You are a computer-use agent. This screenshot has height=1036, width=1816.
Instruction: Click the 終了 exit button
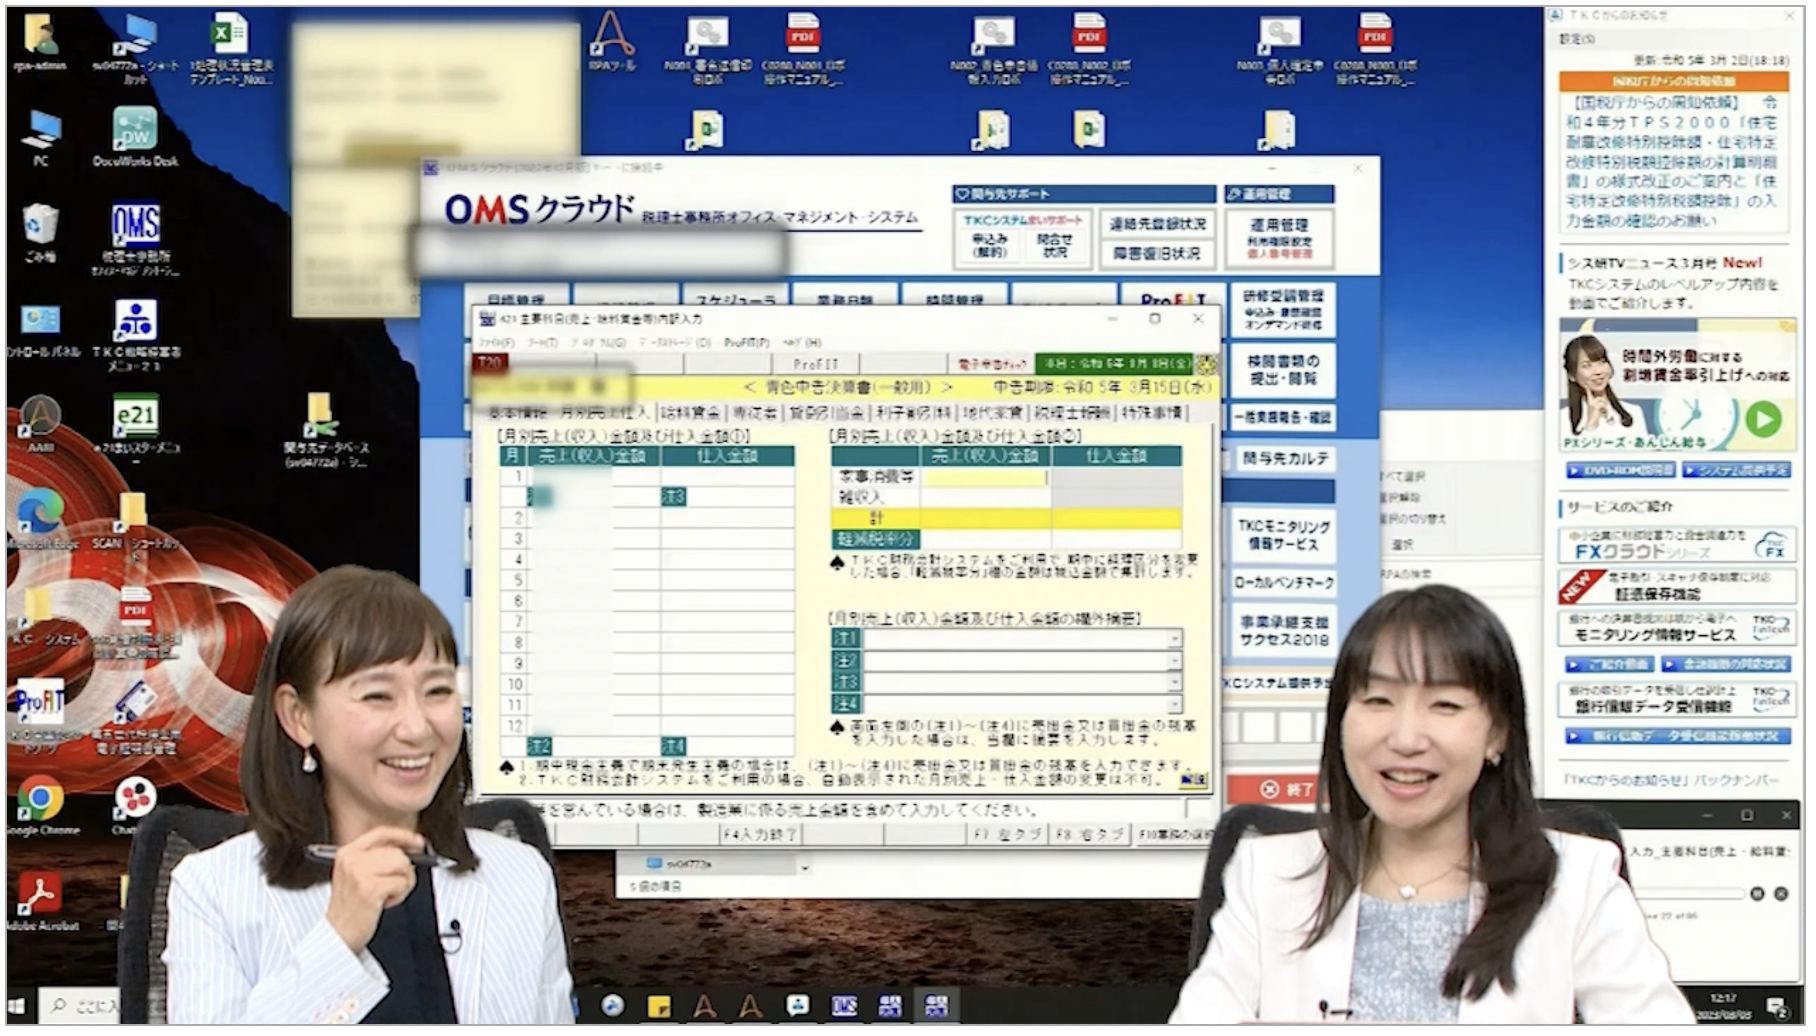click(x=1286, y=789)
